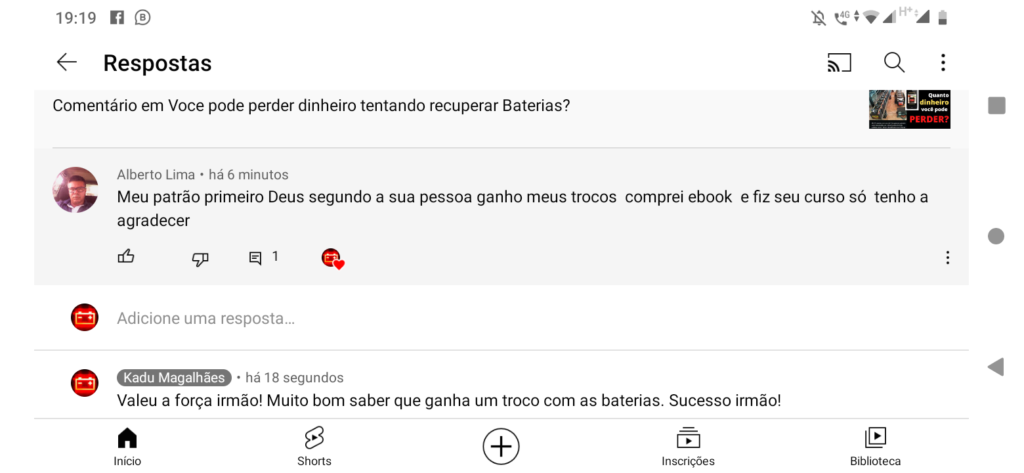Viewport: 1024px width, 473px height.
Task: Toggle the creator heart on comment
Action: (332, 258)
